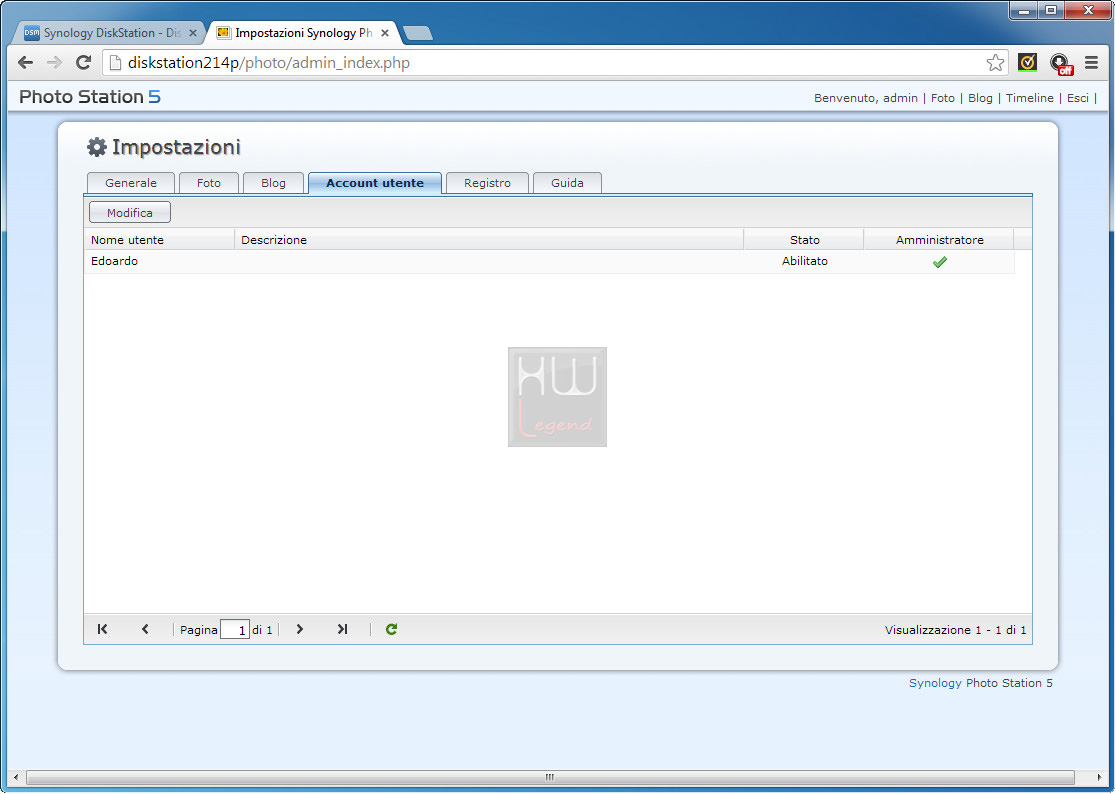Follow the Foto link in top navigation
Image resolution: width=1116 pixels, height=794 pixels.
[x=942, y=98]
